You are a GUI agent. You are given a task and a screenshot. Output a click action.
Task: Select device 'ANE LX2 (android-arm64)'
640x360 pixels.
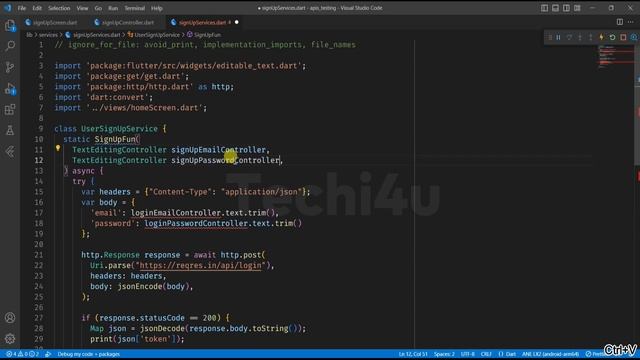point(550,354)
